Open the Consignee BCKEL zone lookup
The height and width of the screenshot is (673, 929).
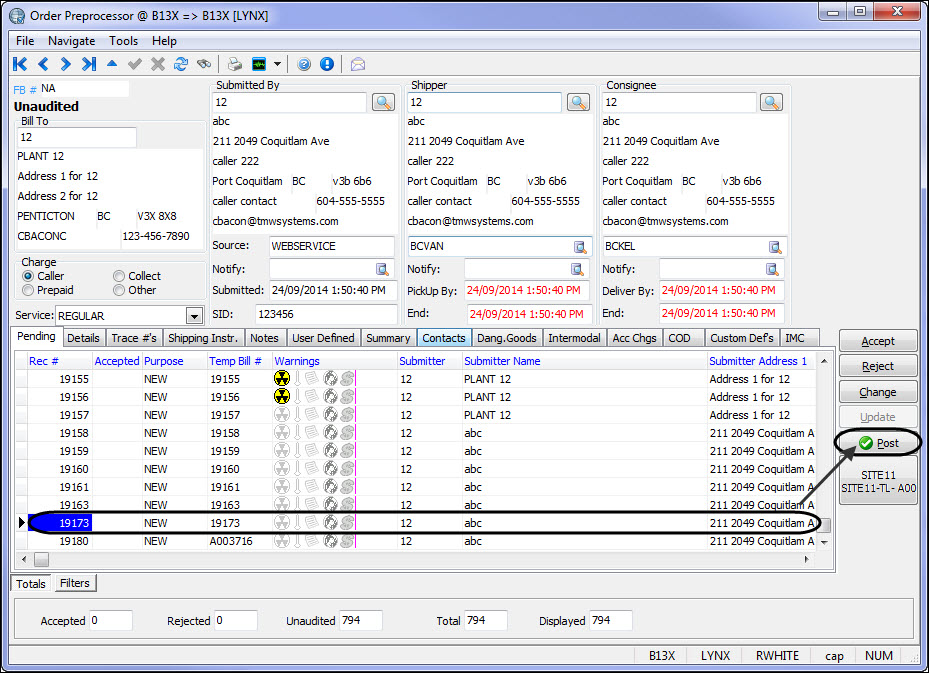coord(775,247)
